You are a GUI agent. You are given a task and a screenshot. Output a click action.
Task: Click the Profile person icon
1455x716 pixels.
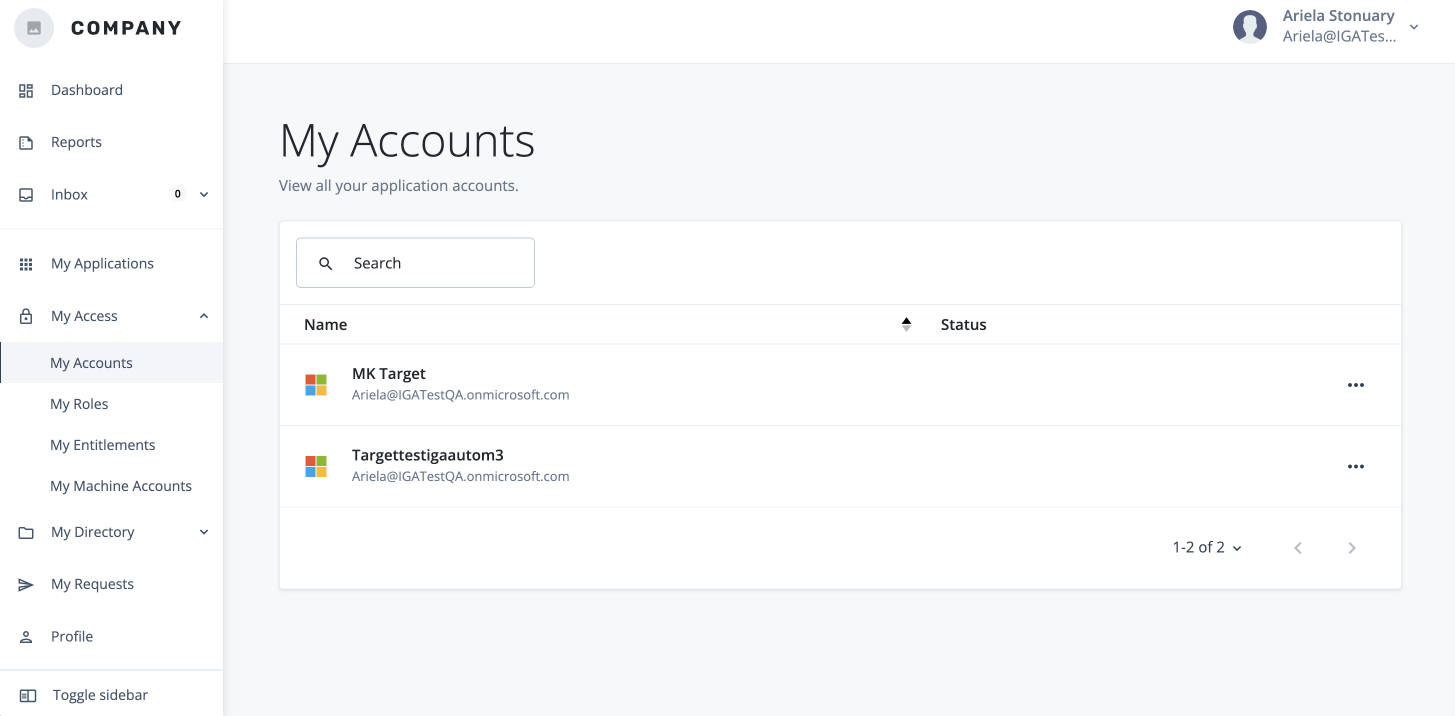(25, 636)
